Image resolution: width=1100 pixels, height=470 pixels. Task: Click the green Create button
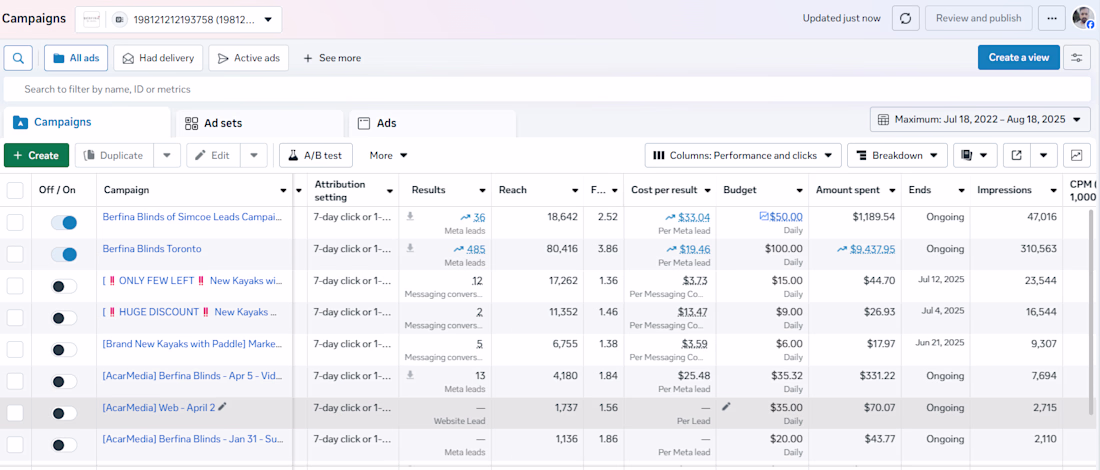pyautogui.click(x=36, y=155)
